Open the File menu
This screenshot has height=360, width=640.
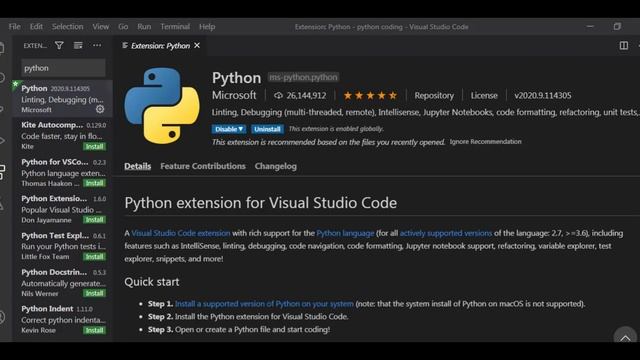click(14, 27)
